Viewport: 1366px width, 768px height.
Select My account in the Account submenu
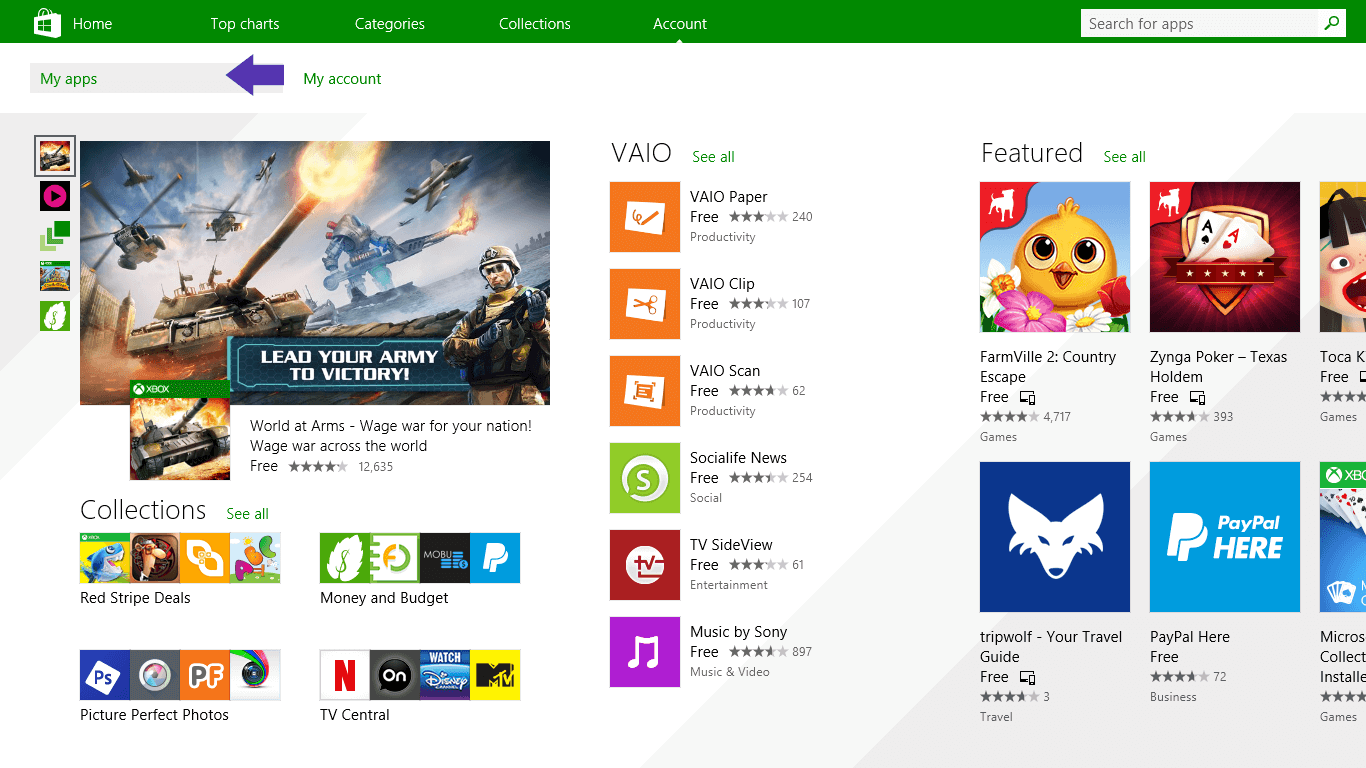pos(342,79)
